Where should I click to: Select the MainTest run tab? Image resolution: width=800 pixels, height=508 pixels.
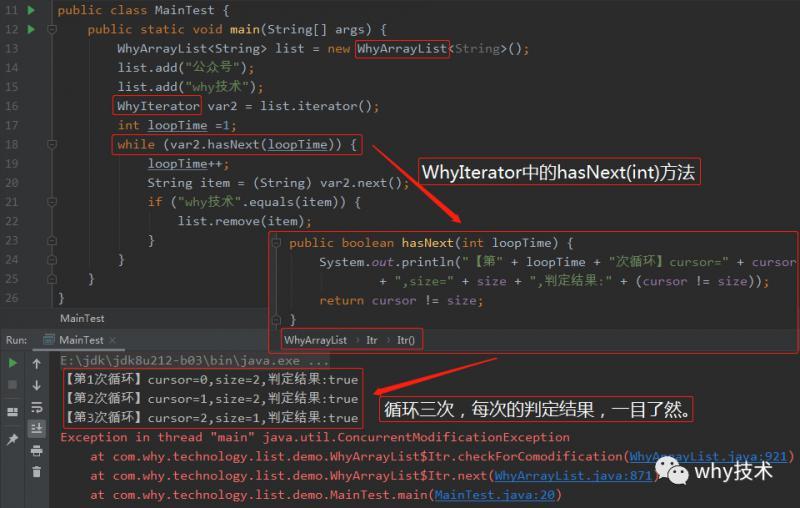(81, 340)
